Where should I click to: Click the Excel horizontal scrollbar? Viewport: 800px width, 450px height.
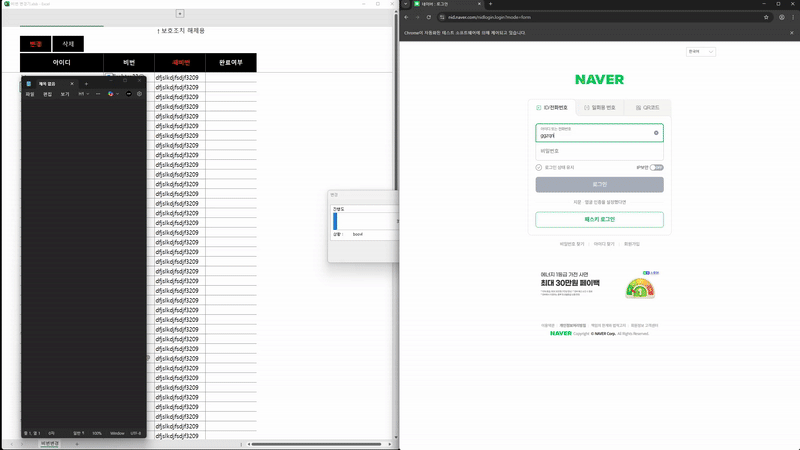coord(316,444)
